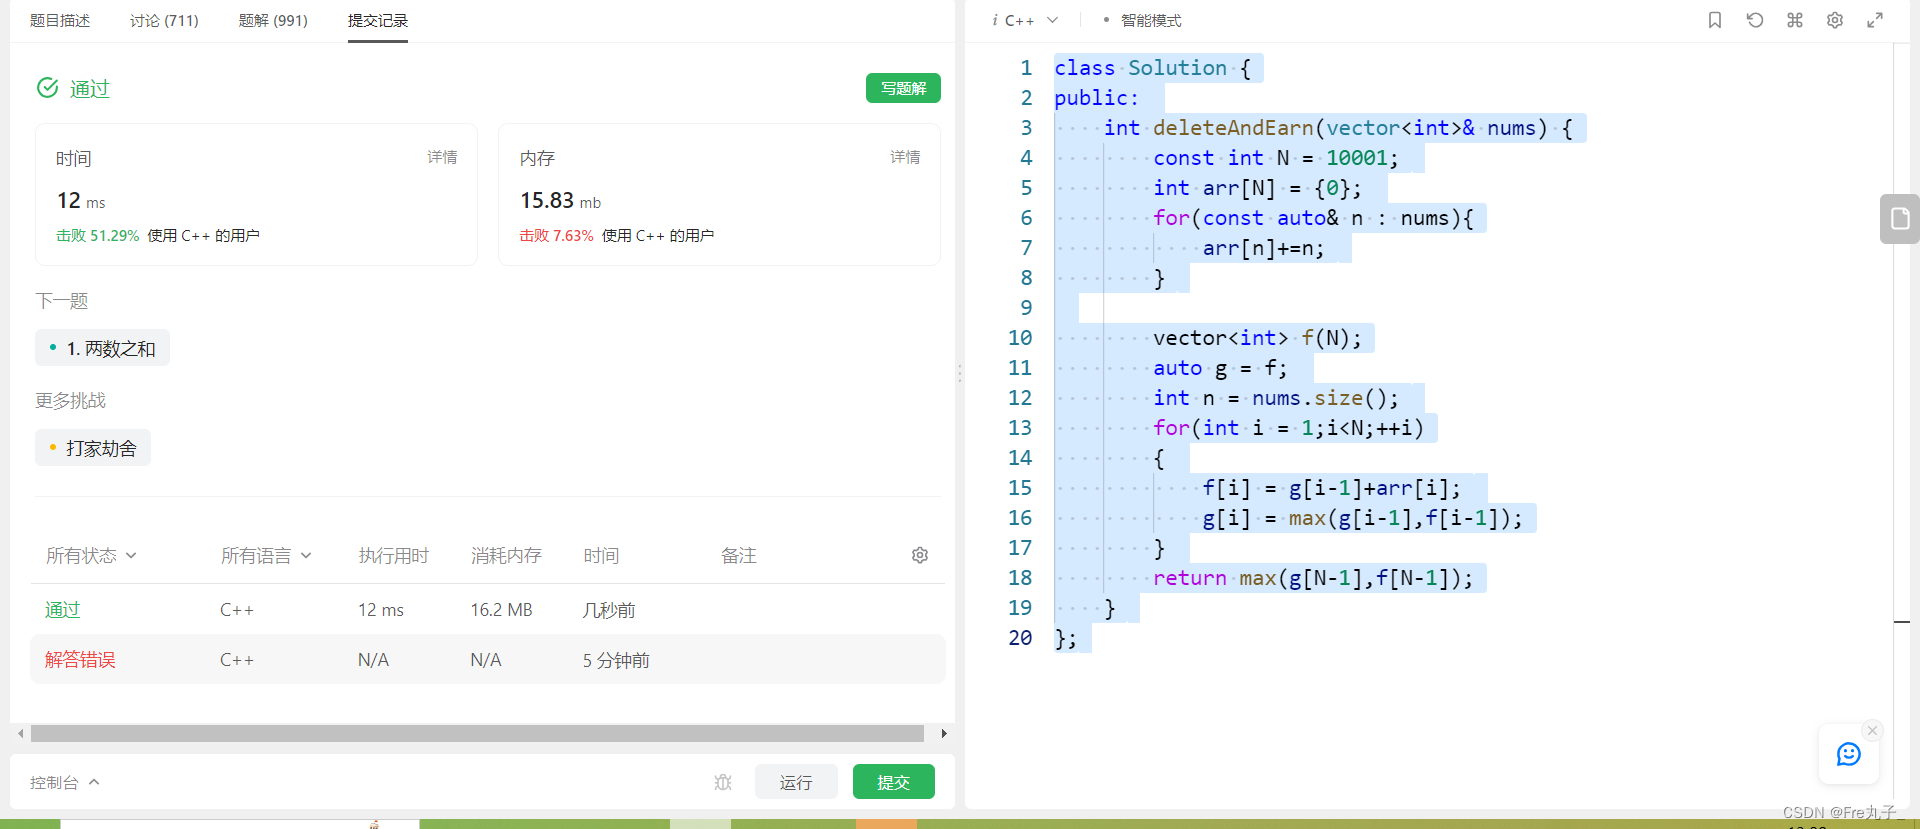Screen dimensions: 1920x829
Task: Click the panel divider handle
Action: pos(960,373)
